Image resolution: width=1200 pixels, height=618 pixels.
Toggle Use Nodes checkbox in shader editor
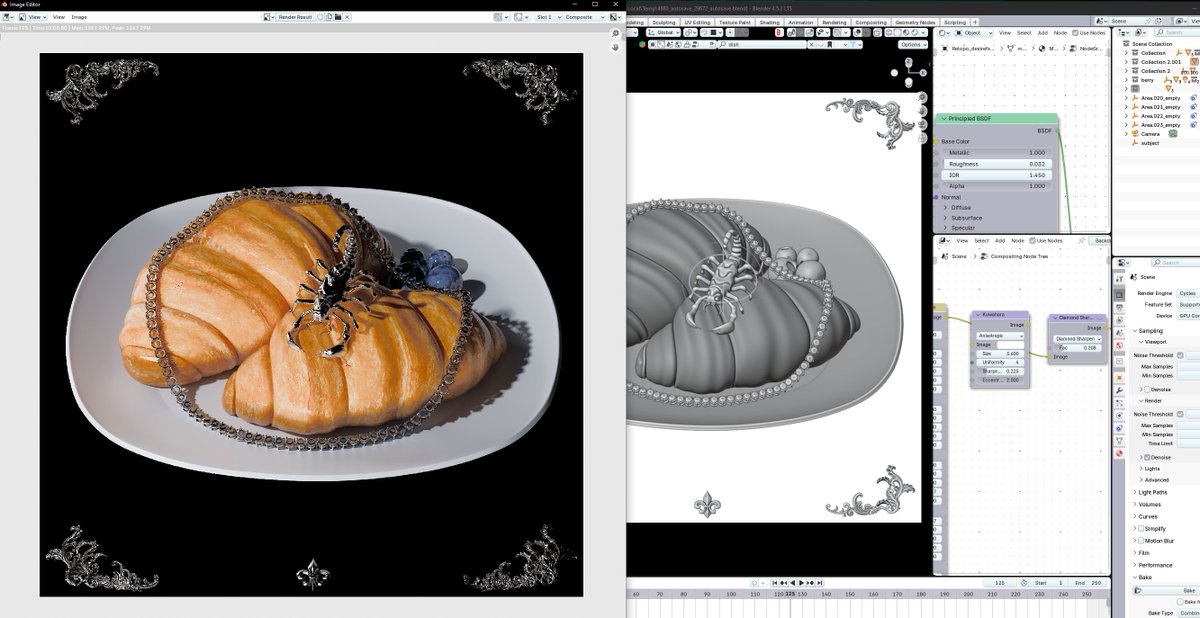coord(1077,33)
